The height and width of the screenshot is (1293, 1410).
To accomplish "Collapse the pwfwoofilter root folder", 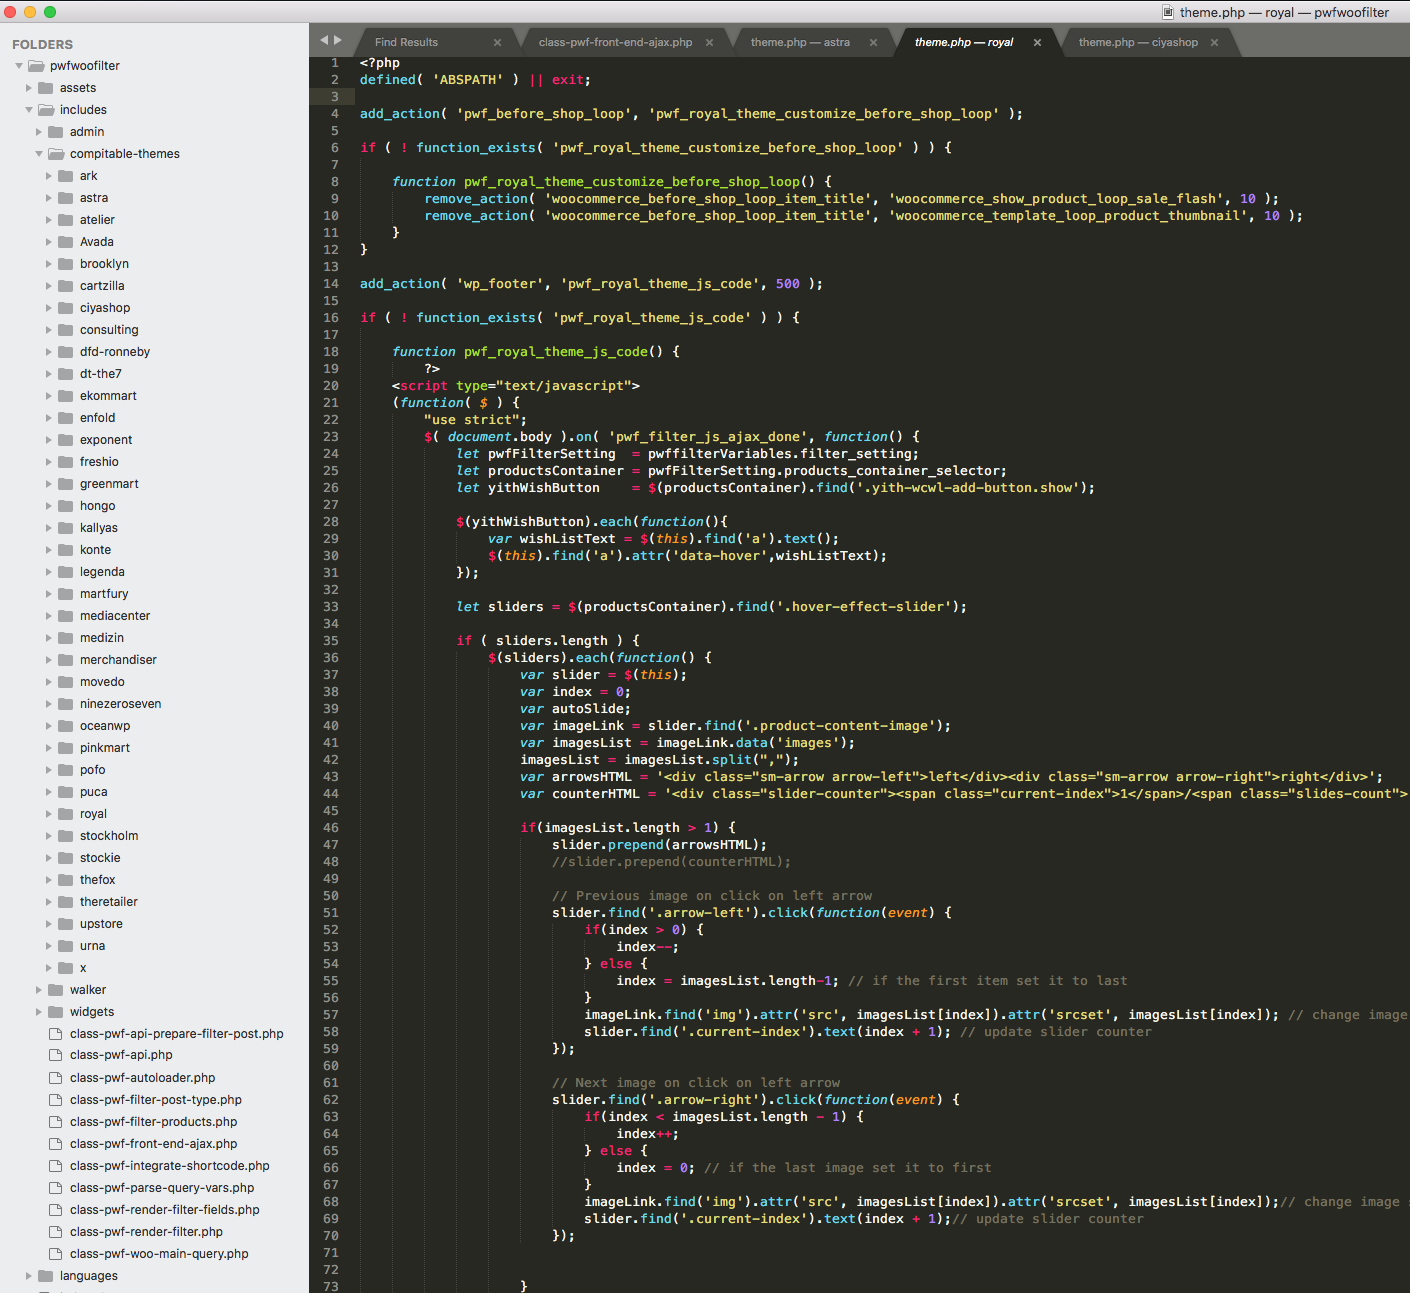I will 19,66.
